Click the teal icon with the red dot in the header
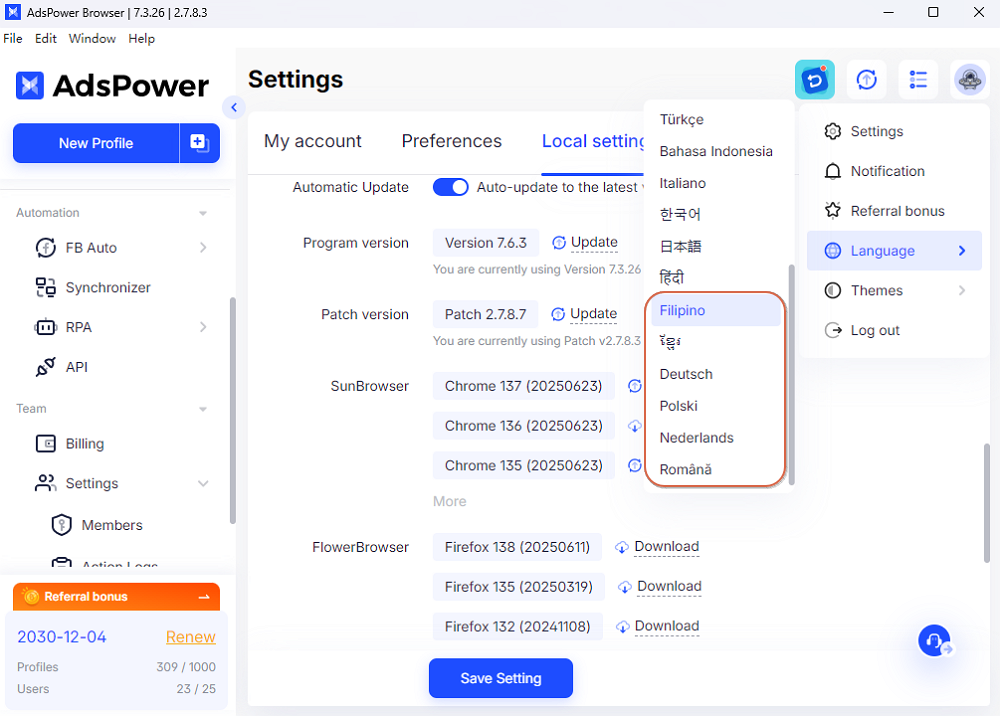Viewport: 1000px width, 716px height. [814, 80]
